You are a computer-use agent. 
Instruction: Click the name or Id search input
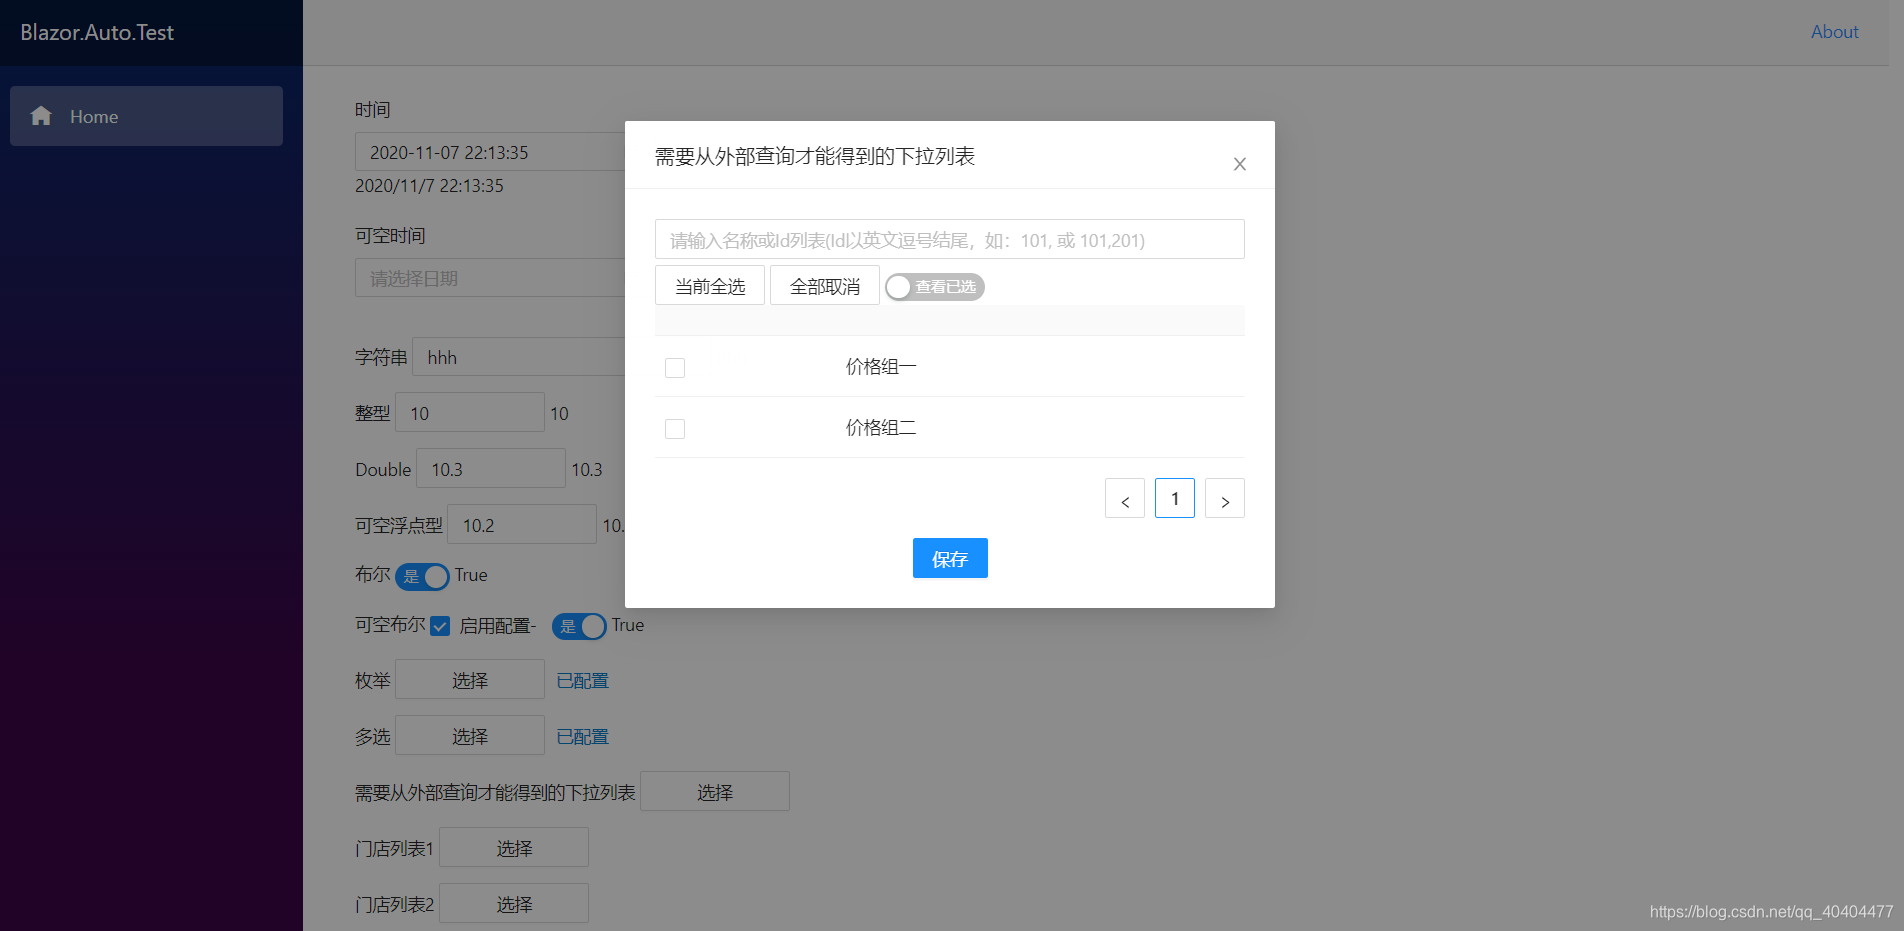click(949, 239)
